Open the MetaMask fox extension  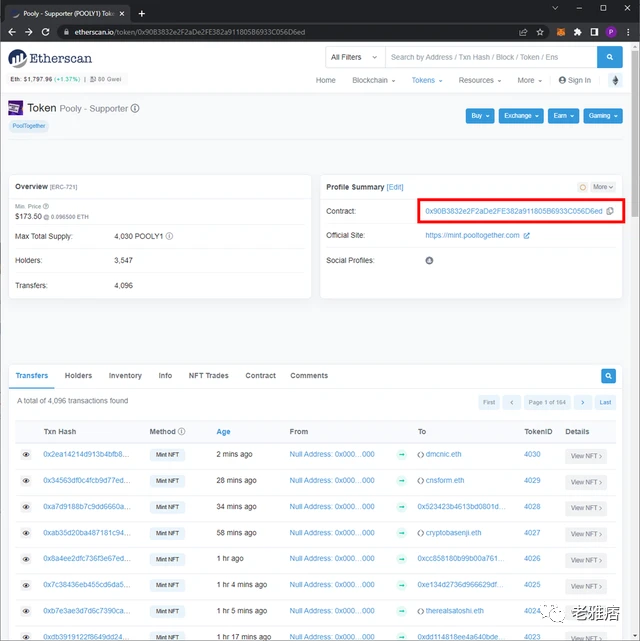(561, 32)
